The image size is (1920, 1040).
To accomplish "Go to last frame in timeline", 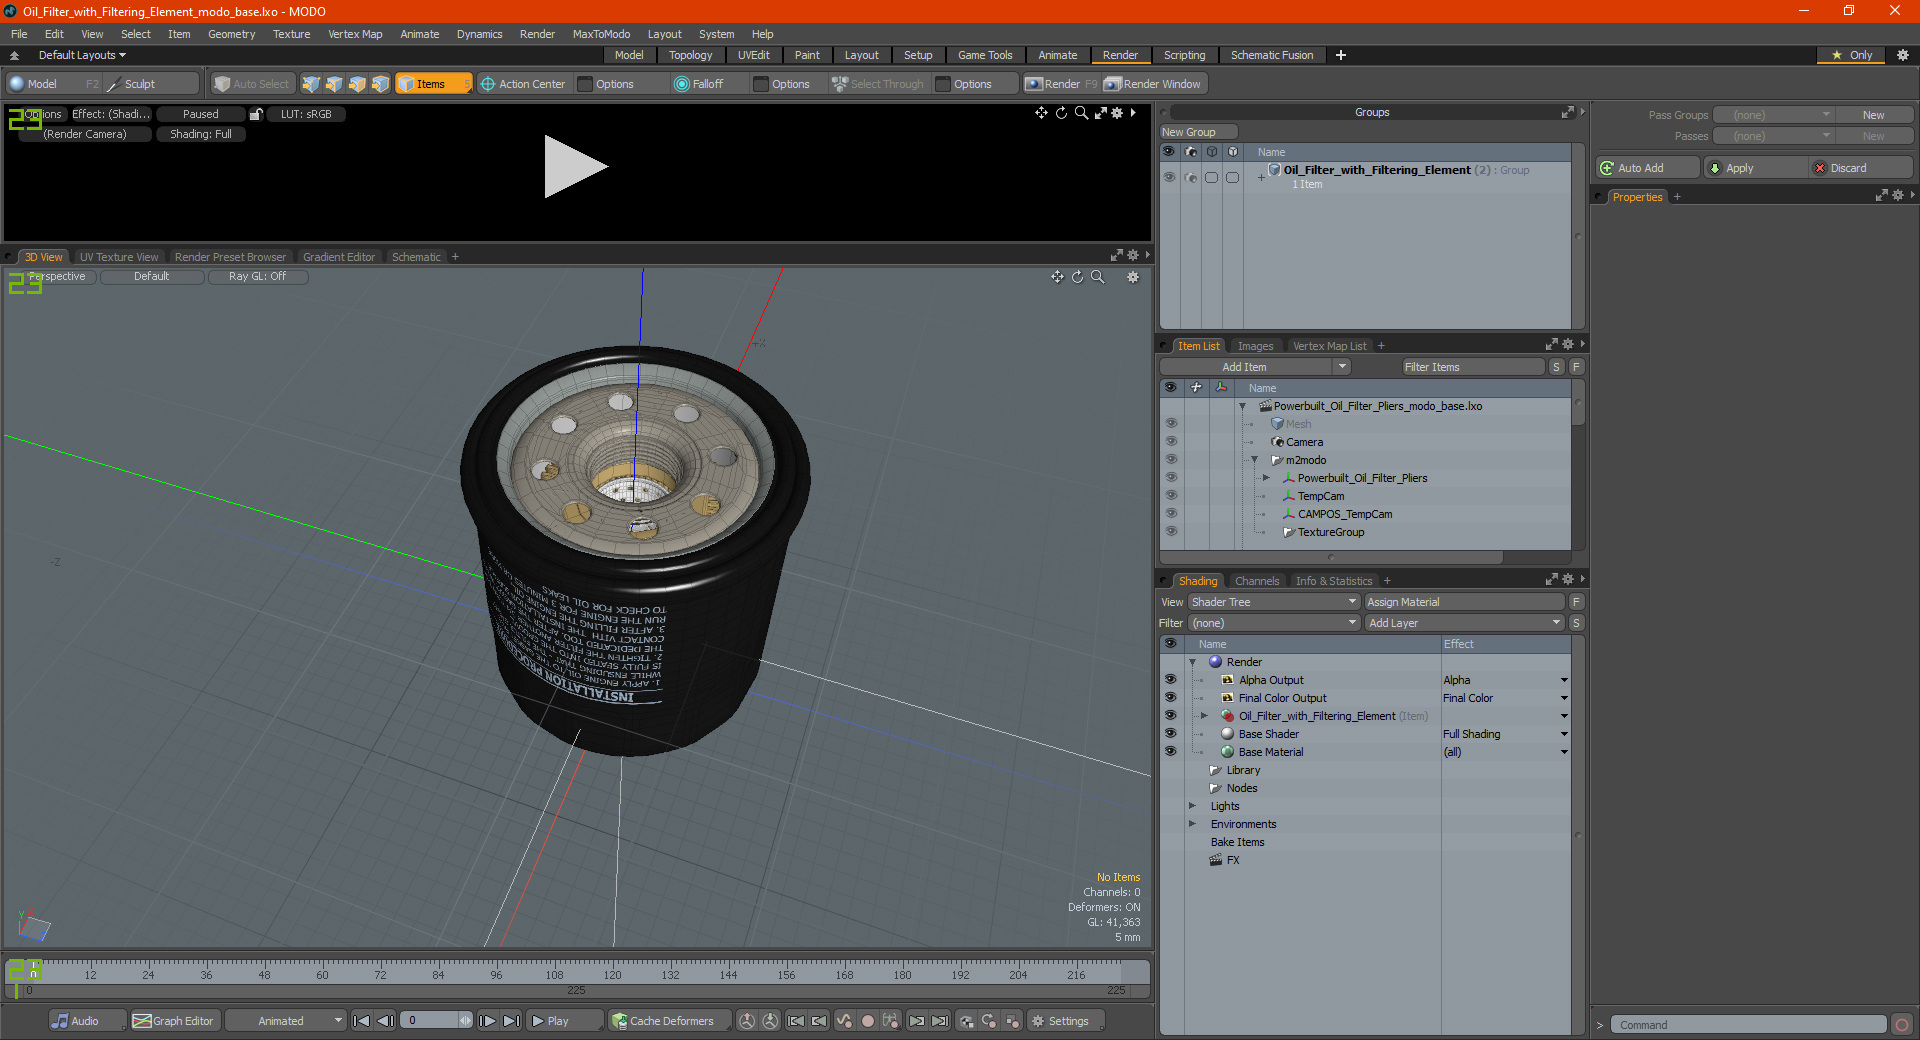I will click(x=511, y=1021).
